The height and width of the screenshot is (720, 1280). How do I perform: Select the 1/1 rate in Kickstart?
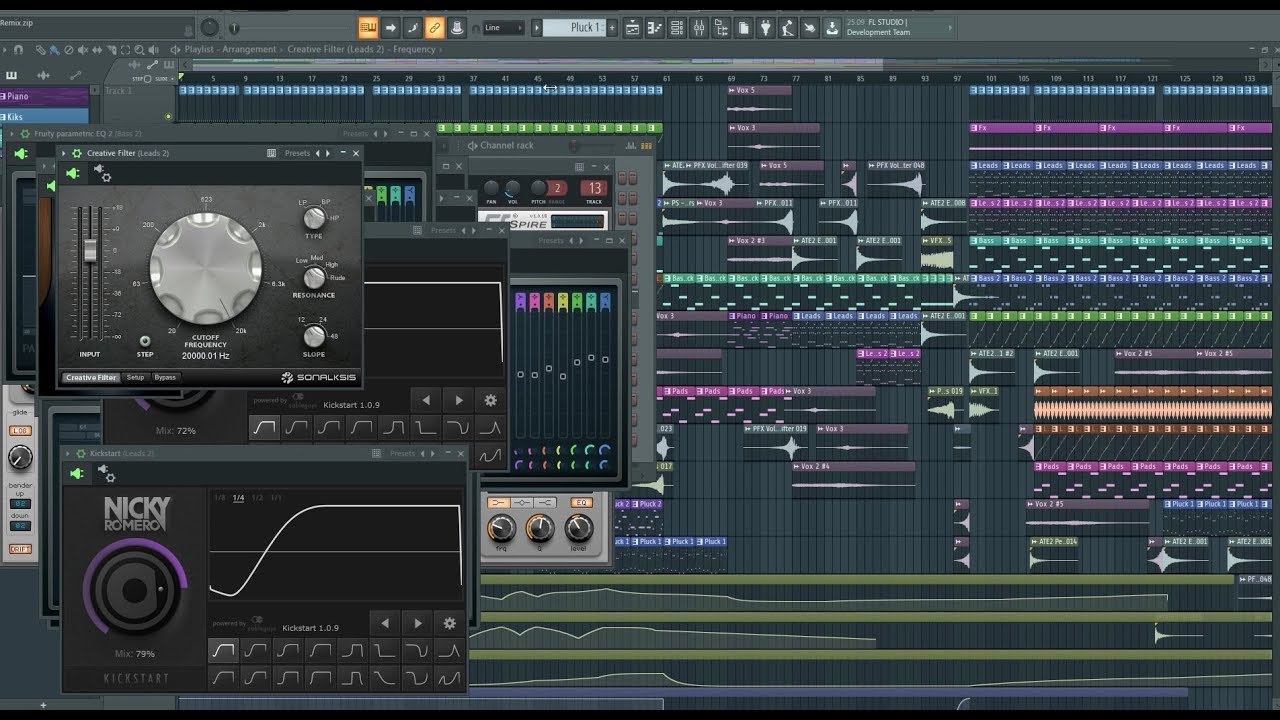point(275,497)
